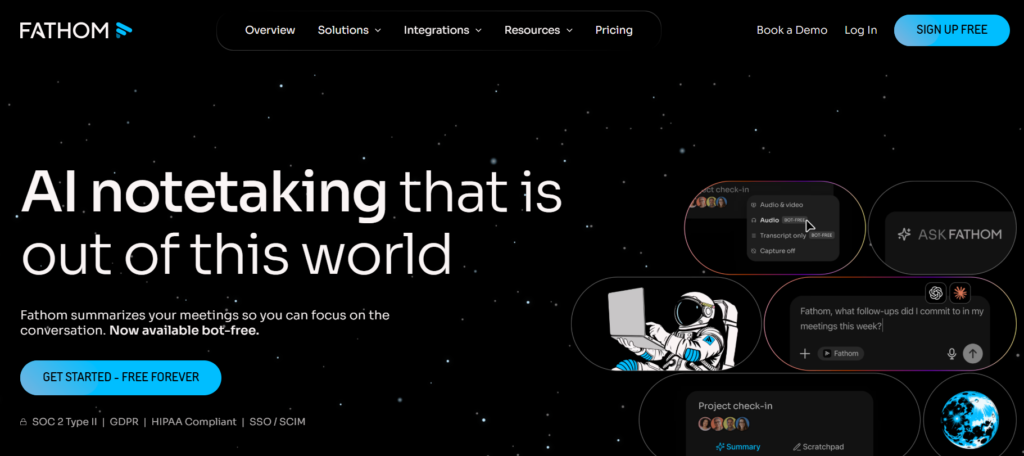Open the Summary tab in Project check-in
The width and height of the screenshot is (1024, 456).
point(738,447)
